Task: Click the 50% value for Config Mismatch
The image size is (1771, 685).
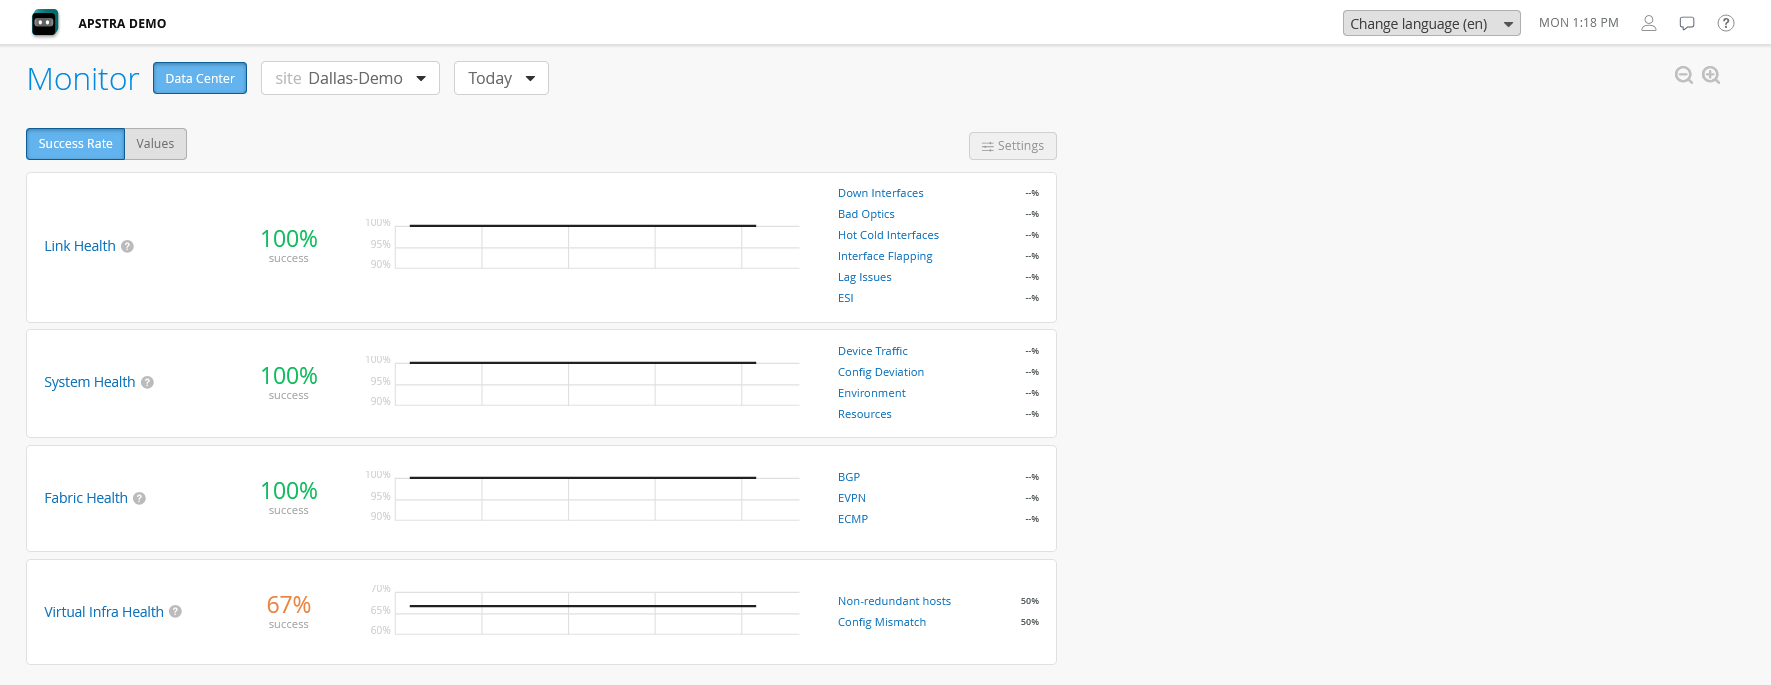Action: pyautogui.click(x=1030, y=622)
